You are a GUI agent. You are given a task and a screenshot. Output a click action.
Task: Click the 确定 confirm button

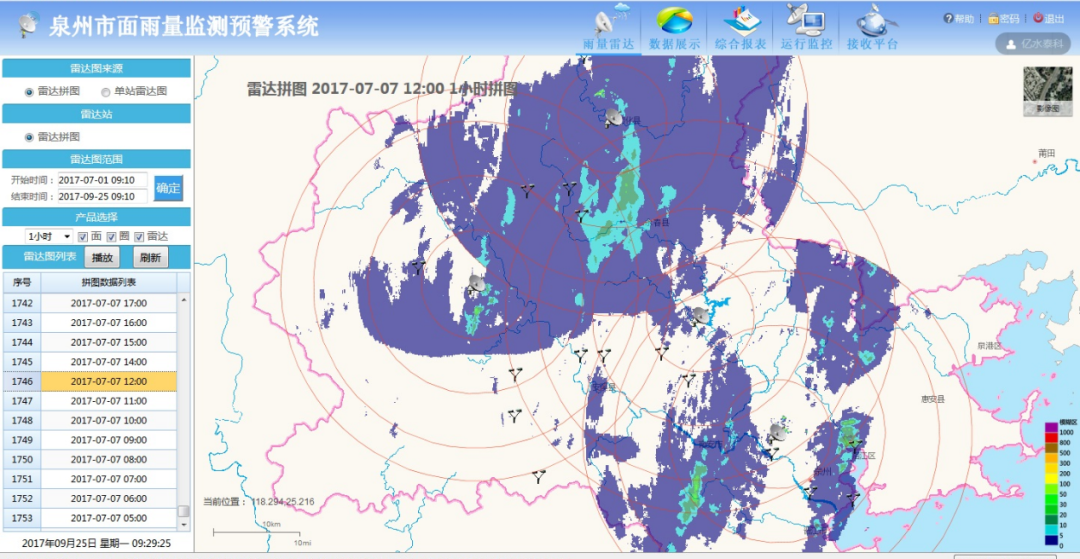168,188
